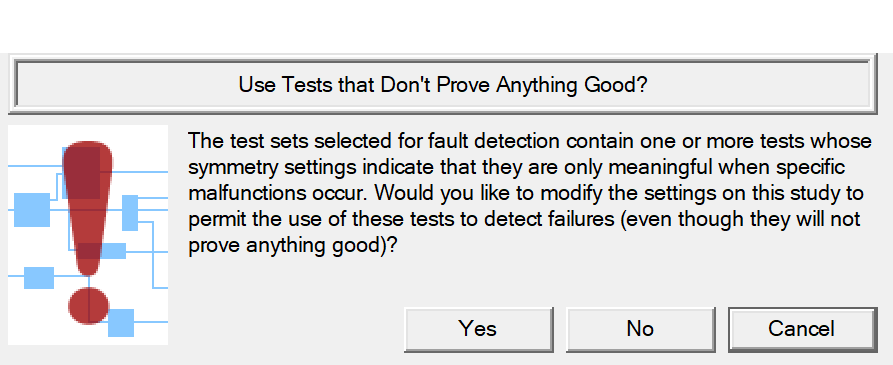Select the large blue square in the diagram

pyautogui.click(x=32, y=210)
